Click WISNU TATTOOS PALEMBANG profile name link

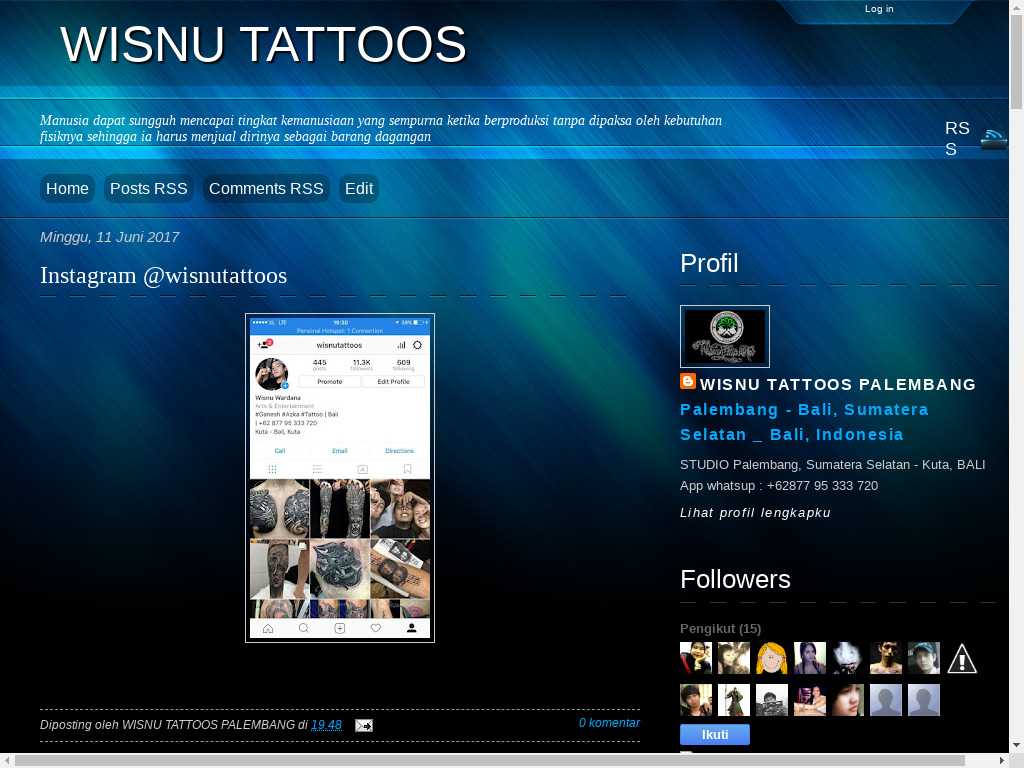pyautogui.click(x=838, y=385)
